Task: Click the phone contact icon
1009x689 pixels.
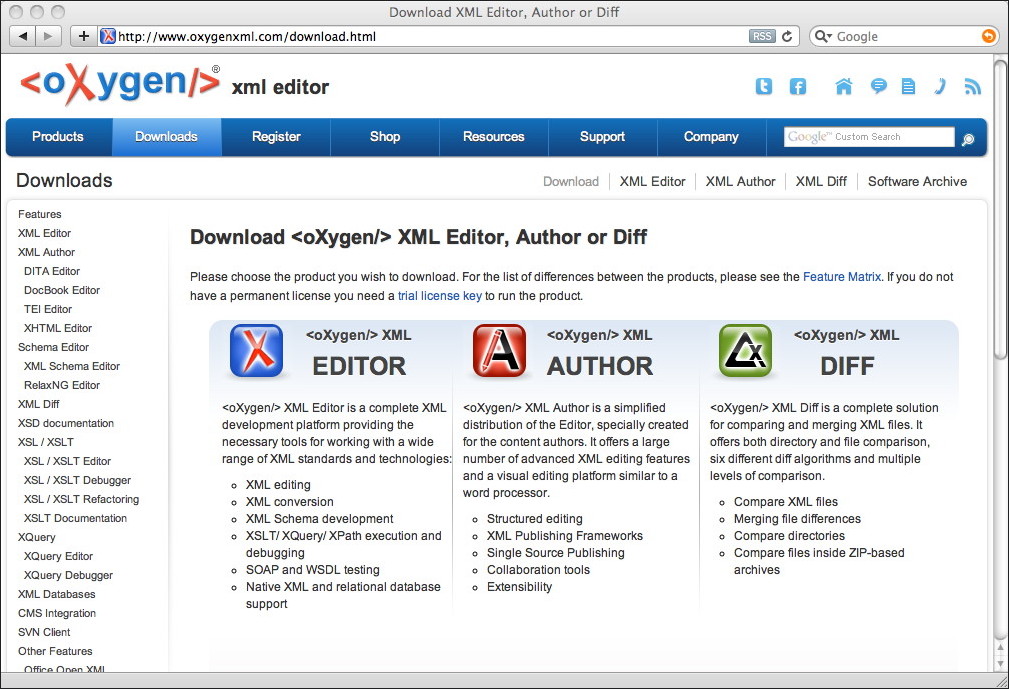Action: [x=940, y=87]
